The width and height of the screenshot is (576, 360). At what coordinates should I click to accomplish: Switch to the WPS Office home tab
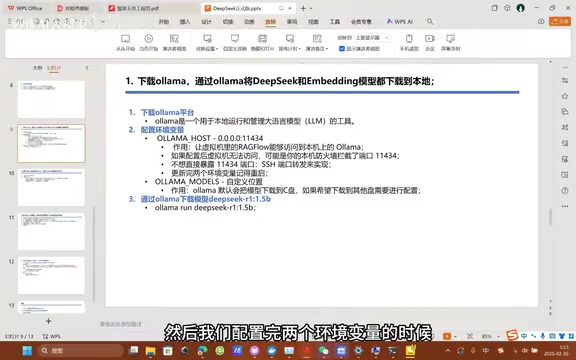pos(25,8)
